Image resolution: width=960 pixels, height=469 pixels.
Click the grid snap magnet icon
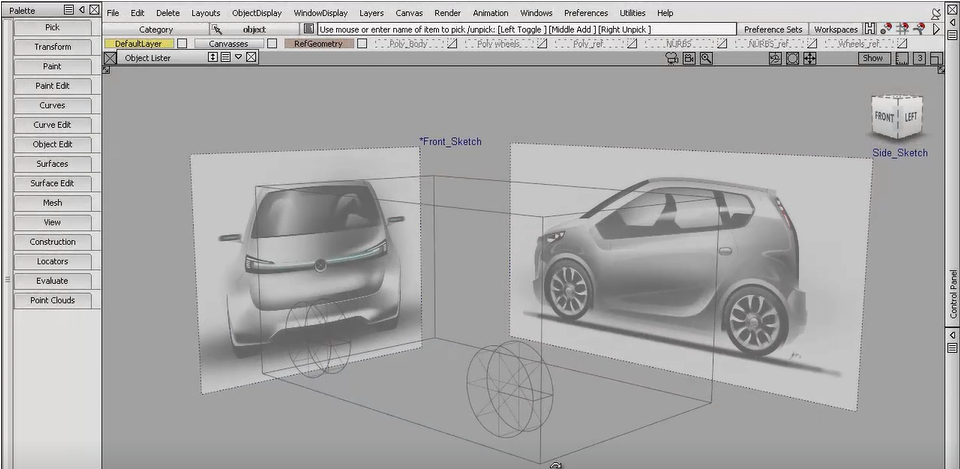pyautogui.click(x=901, y=29)
